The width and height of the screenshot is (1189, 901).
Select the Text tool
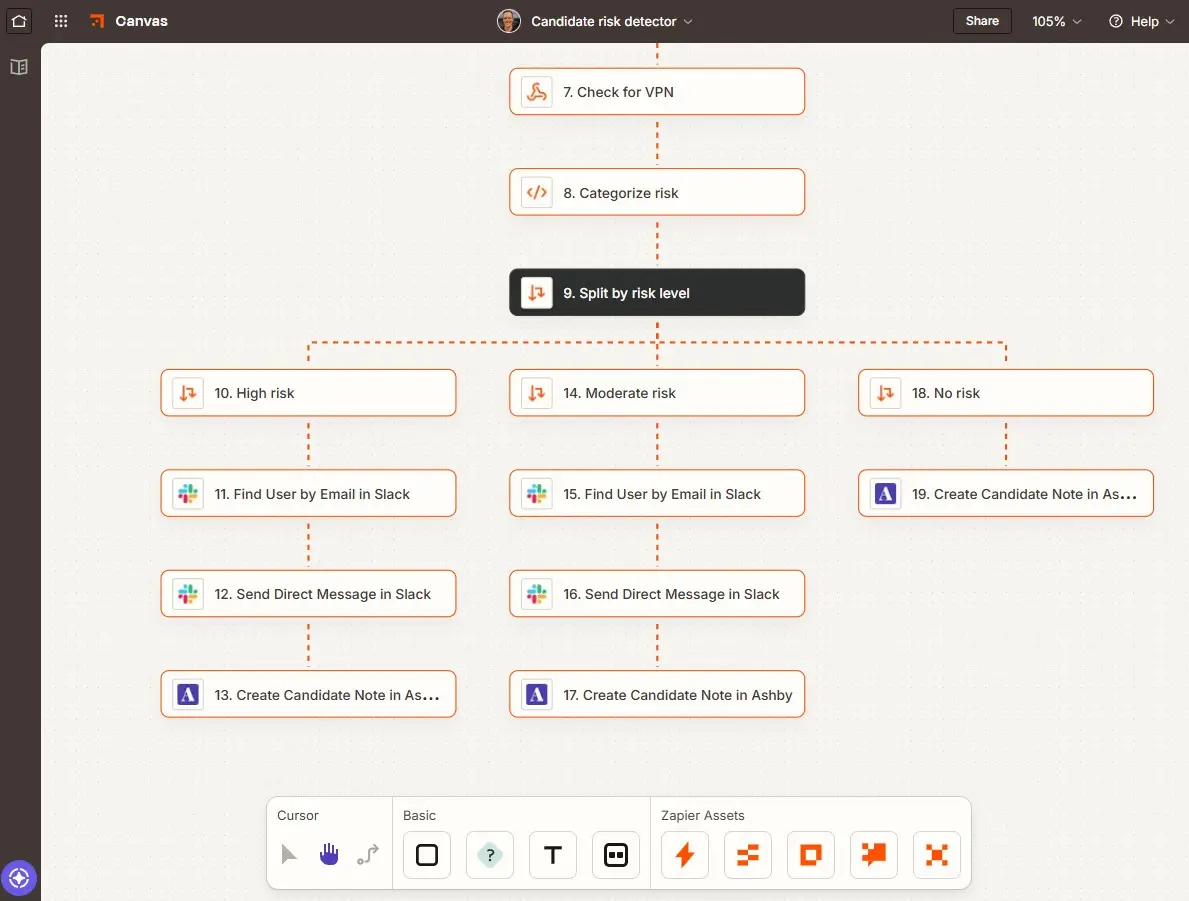click(552, 855)
